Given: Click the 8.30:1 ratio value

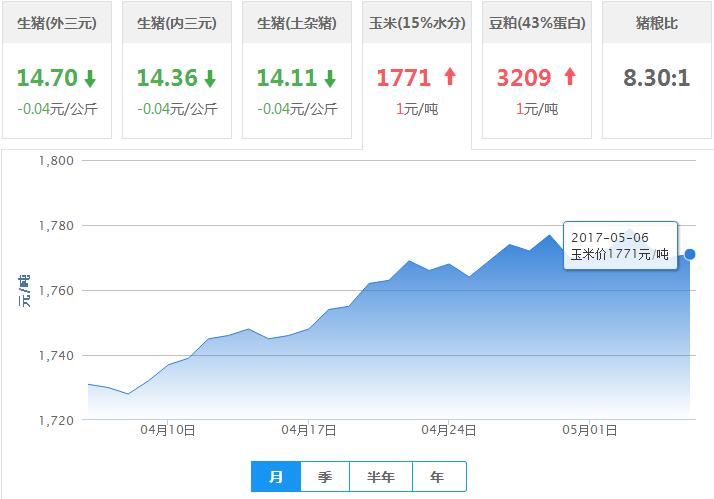Looking at the screenshot, I should click(x=657, y=78).
